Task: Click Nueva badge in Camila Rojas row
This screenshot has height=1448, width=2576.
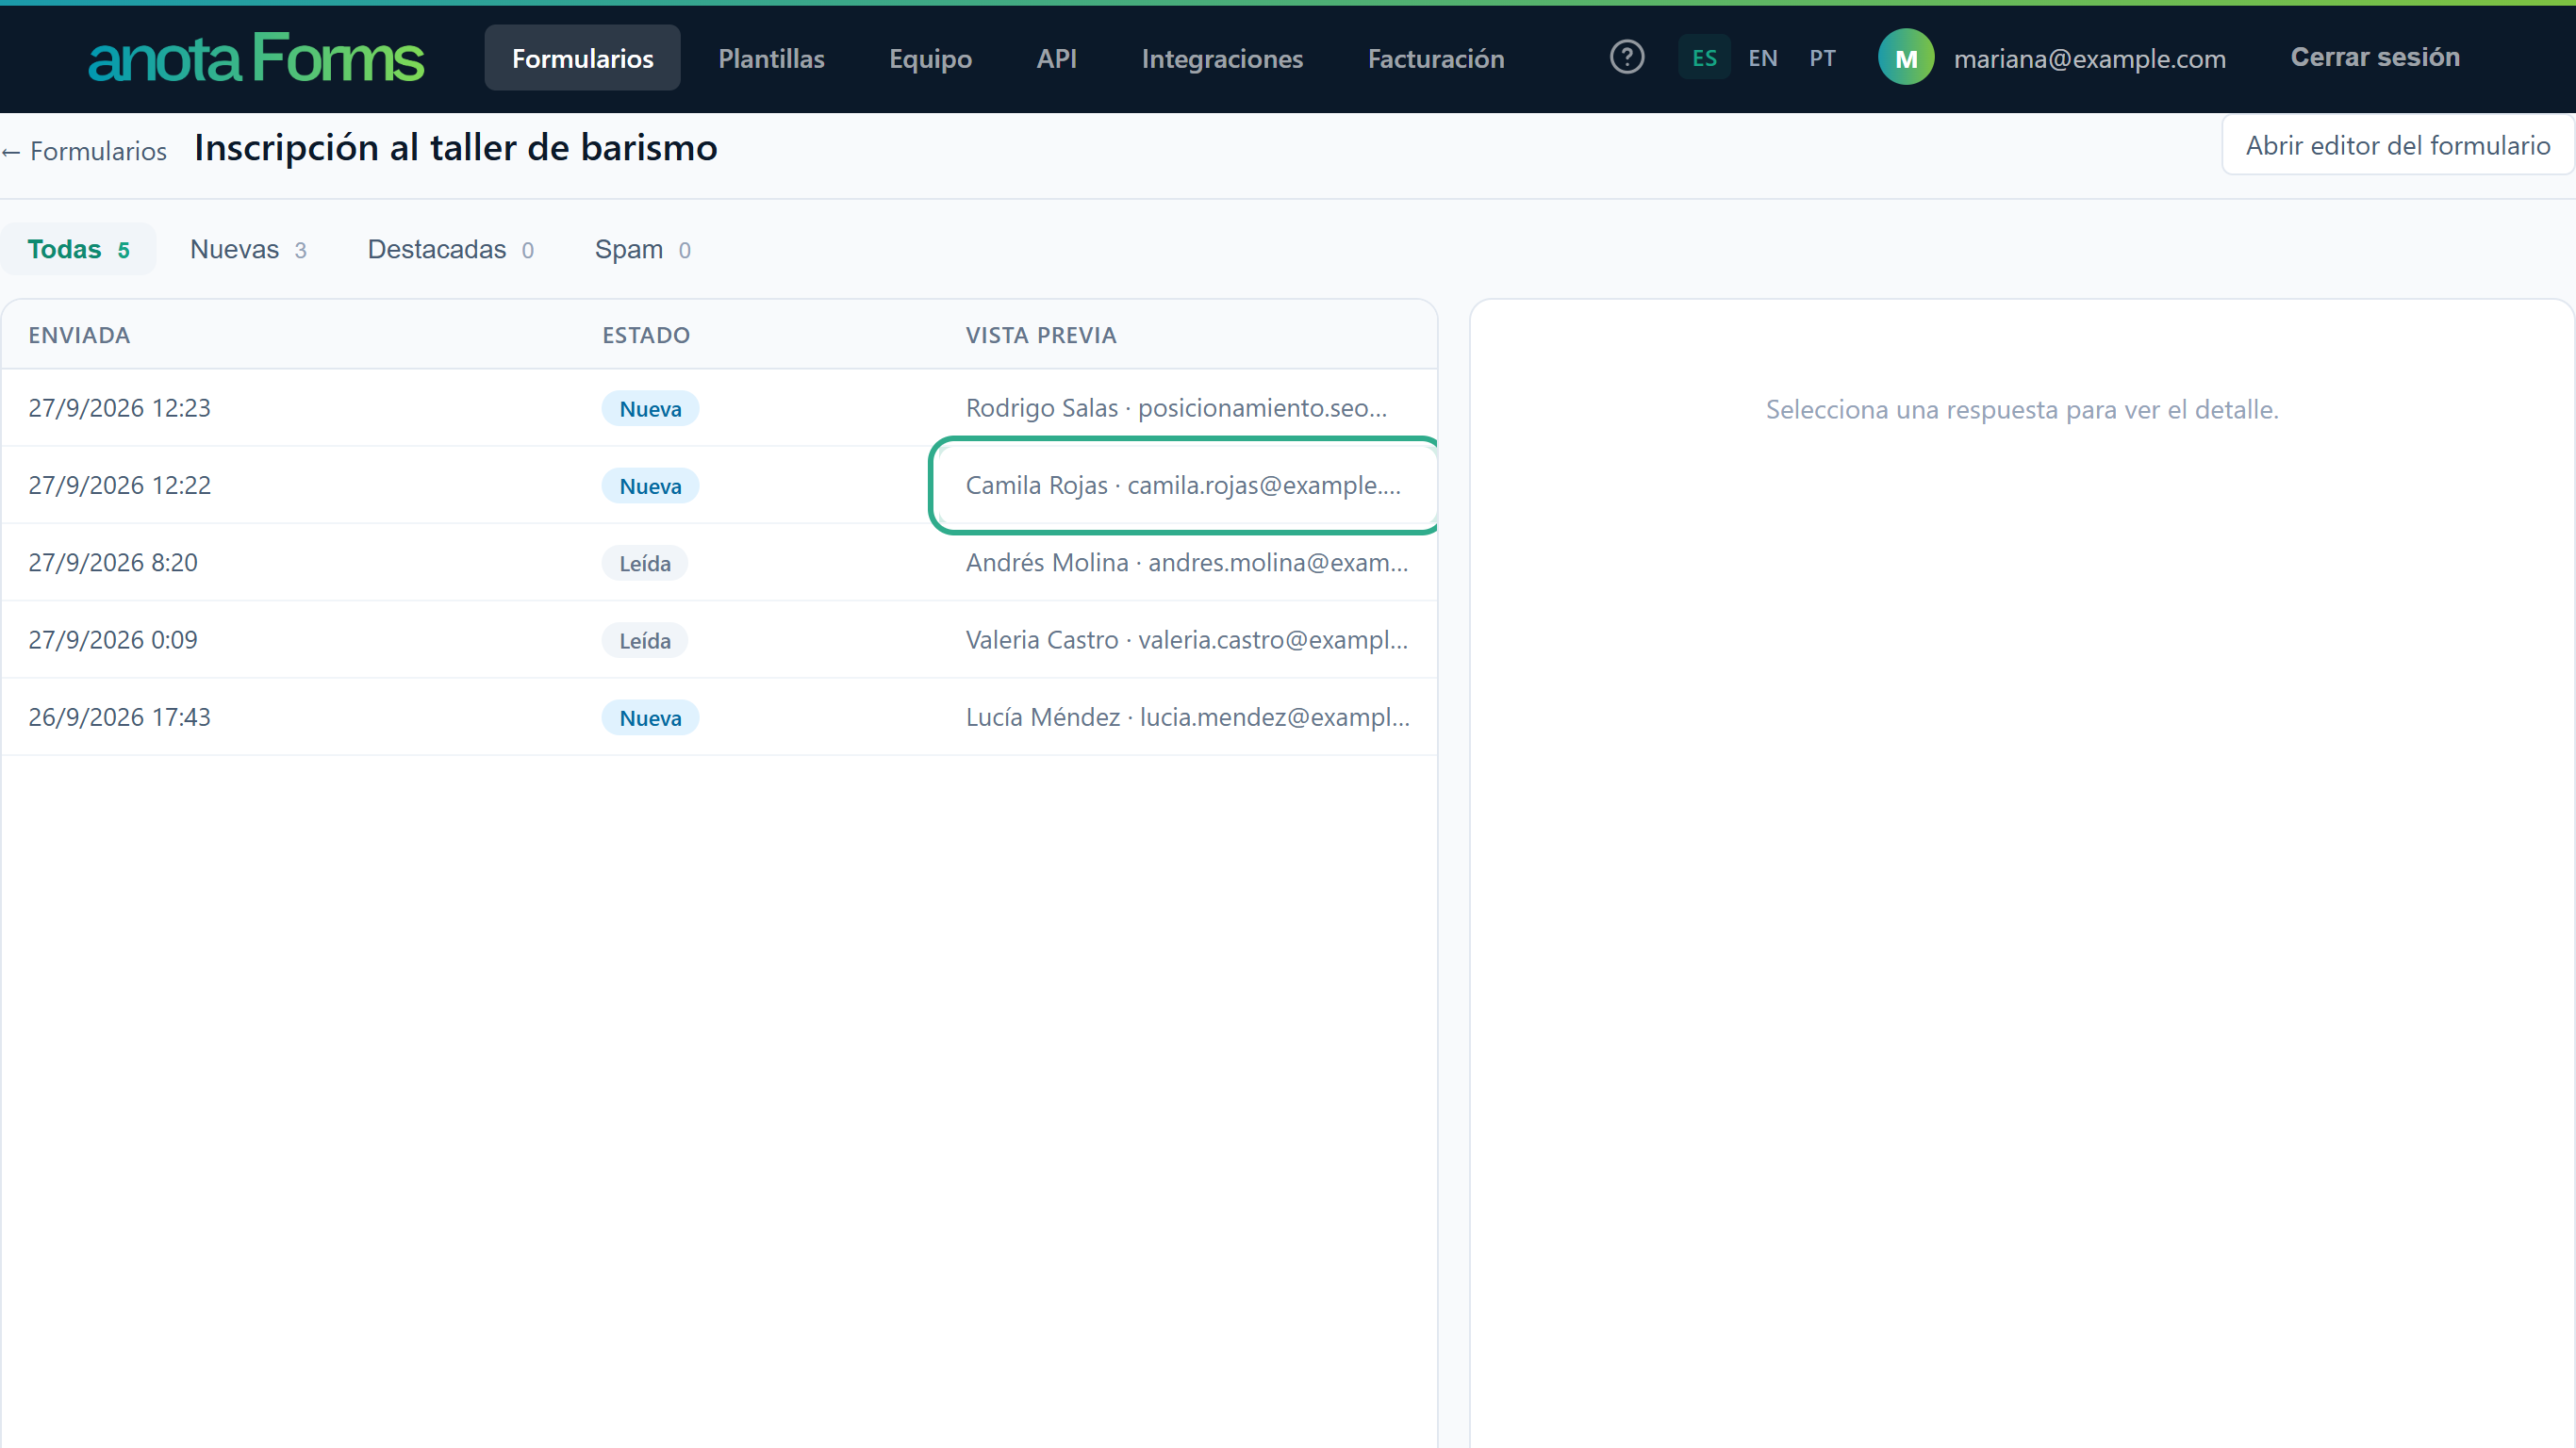Action: pyautogui.click(x=650, y=486)
